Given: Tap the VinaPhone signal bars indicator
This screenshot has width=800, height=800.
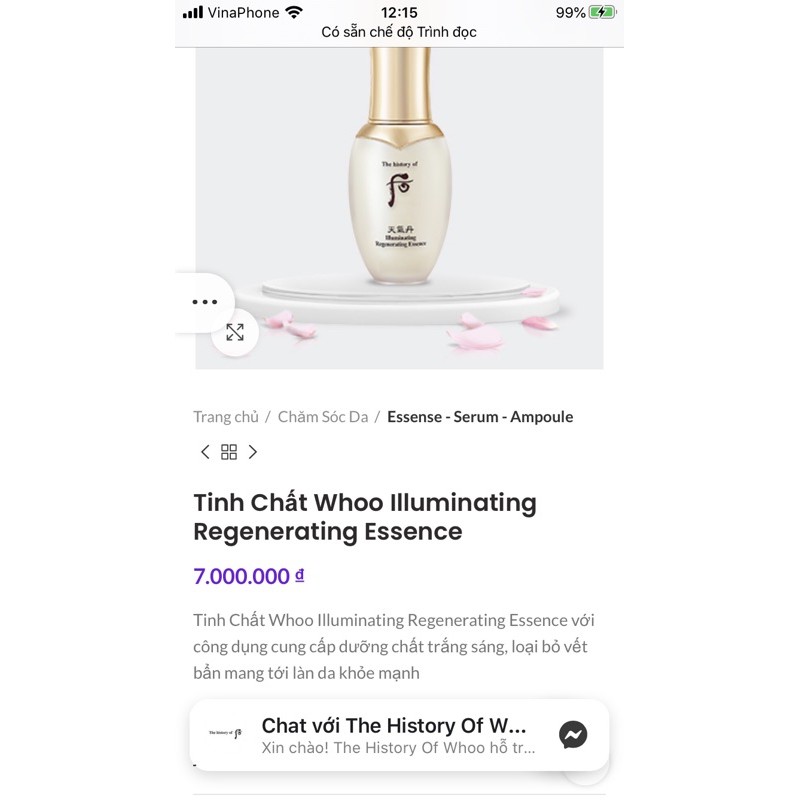Looking at the screenshot, I should pos(194,13).
